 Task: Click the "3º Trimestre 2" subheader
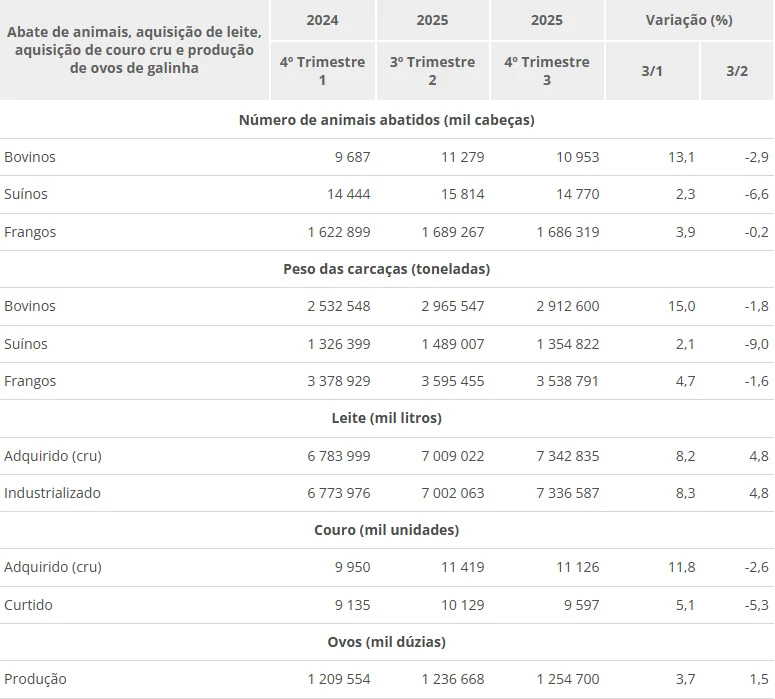pos(432,71)
